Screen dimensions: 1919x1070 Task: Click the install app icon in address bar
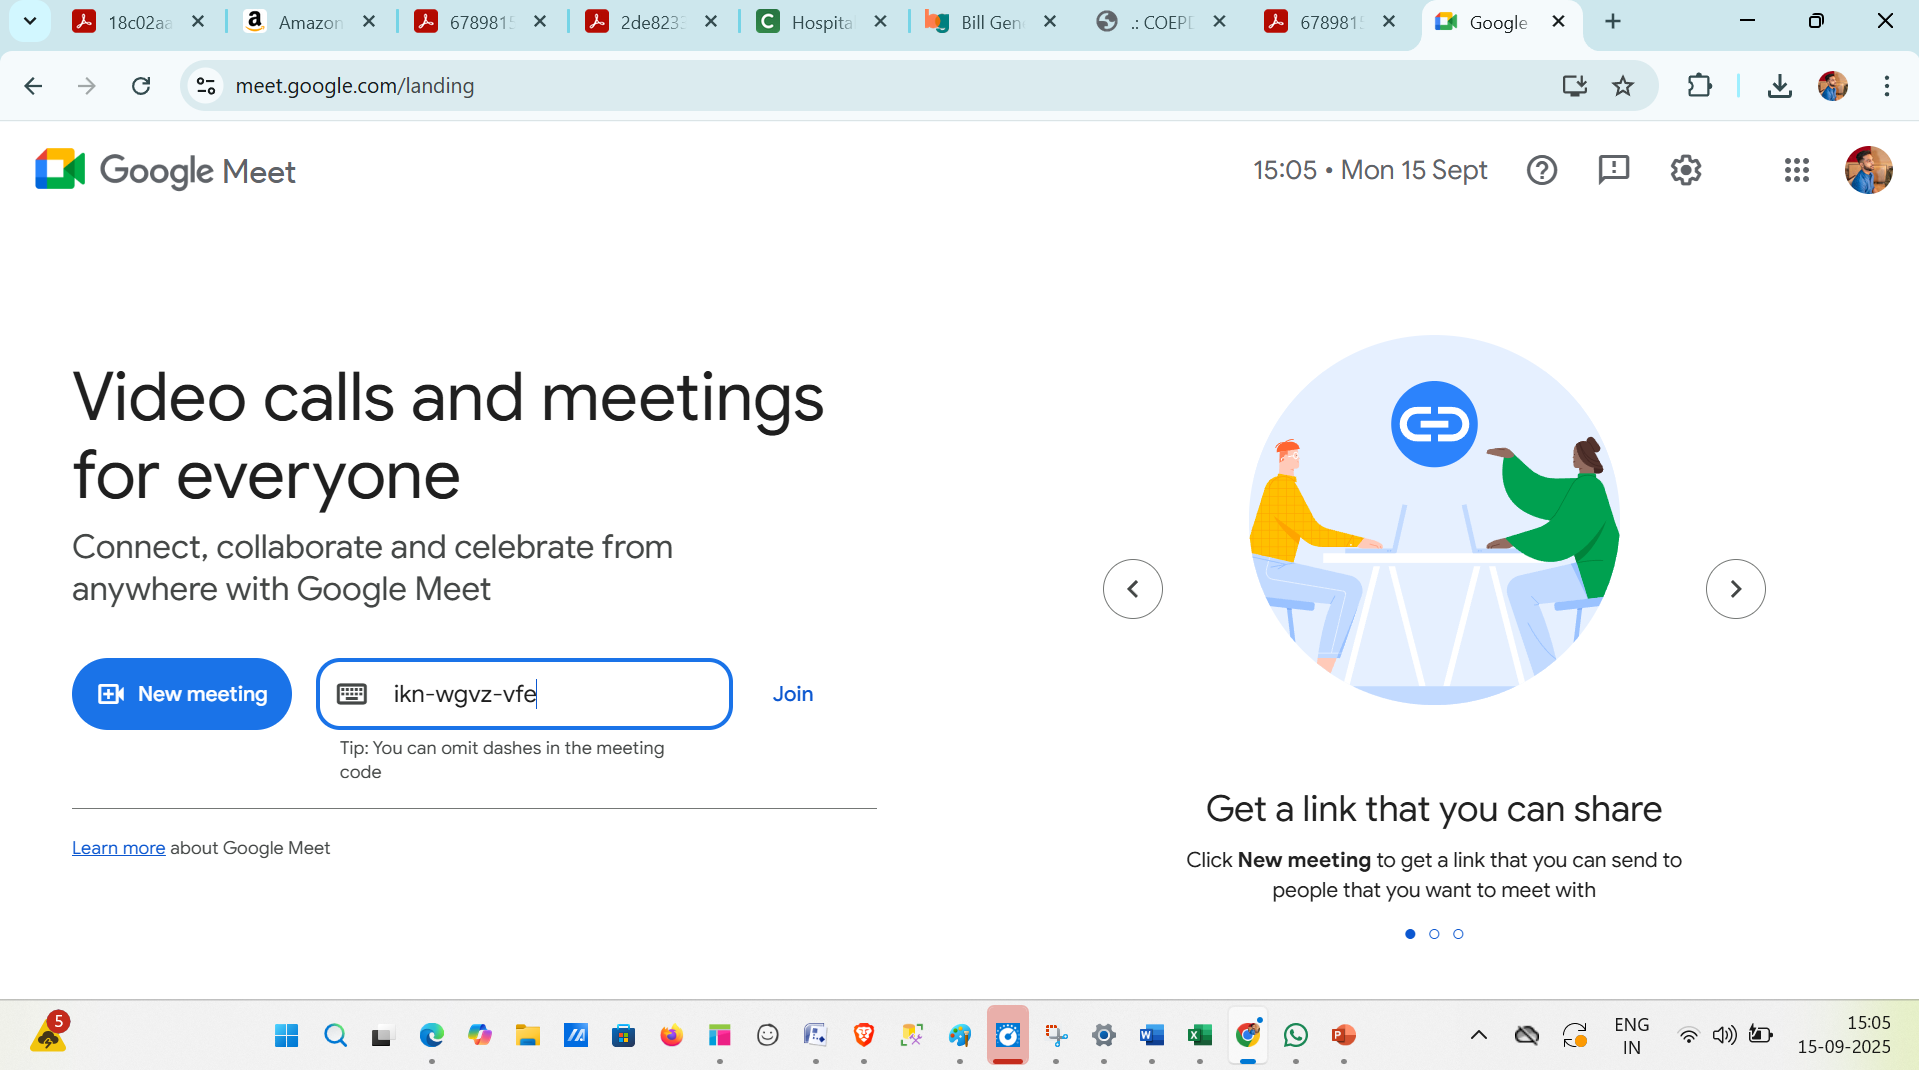click(1574, 86)
